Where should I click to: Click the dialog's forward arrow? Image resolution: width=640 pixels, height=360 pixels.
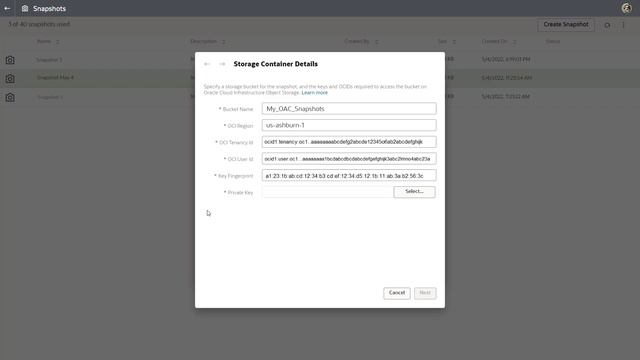pyautogui.click(x=222, y=64)
